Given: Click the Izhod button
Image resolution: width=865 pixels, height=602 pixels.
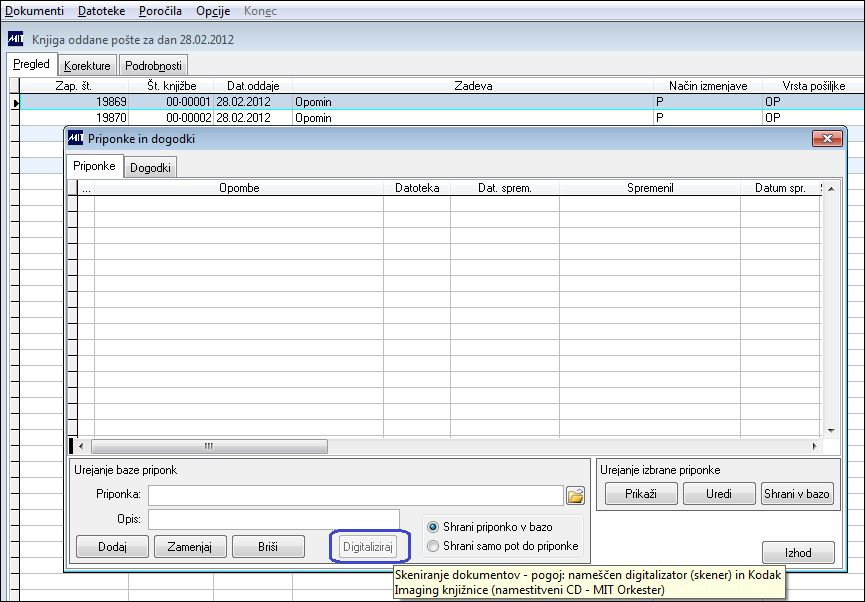Looking at the screenshot, I should point(798,552).
